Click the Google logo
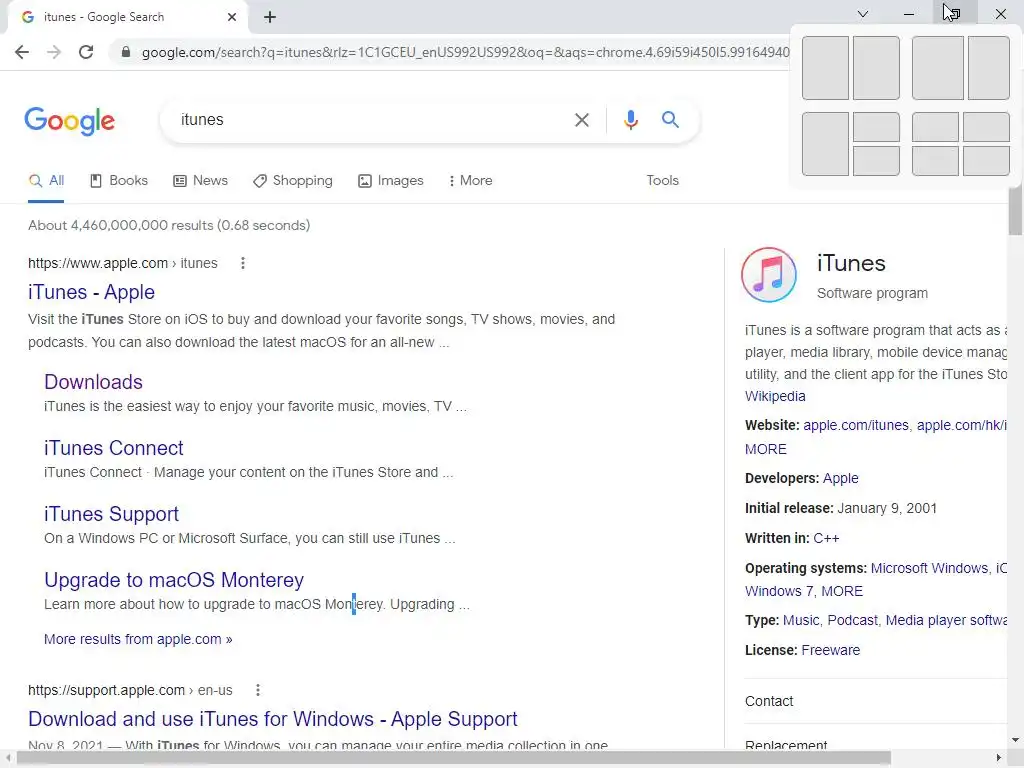This screenshot has height=768, width=1024. coord(69,121)
